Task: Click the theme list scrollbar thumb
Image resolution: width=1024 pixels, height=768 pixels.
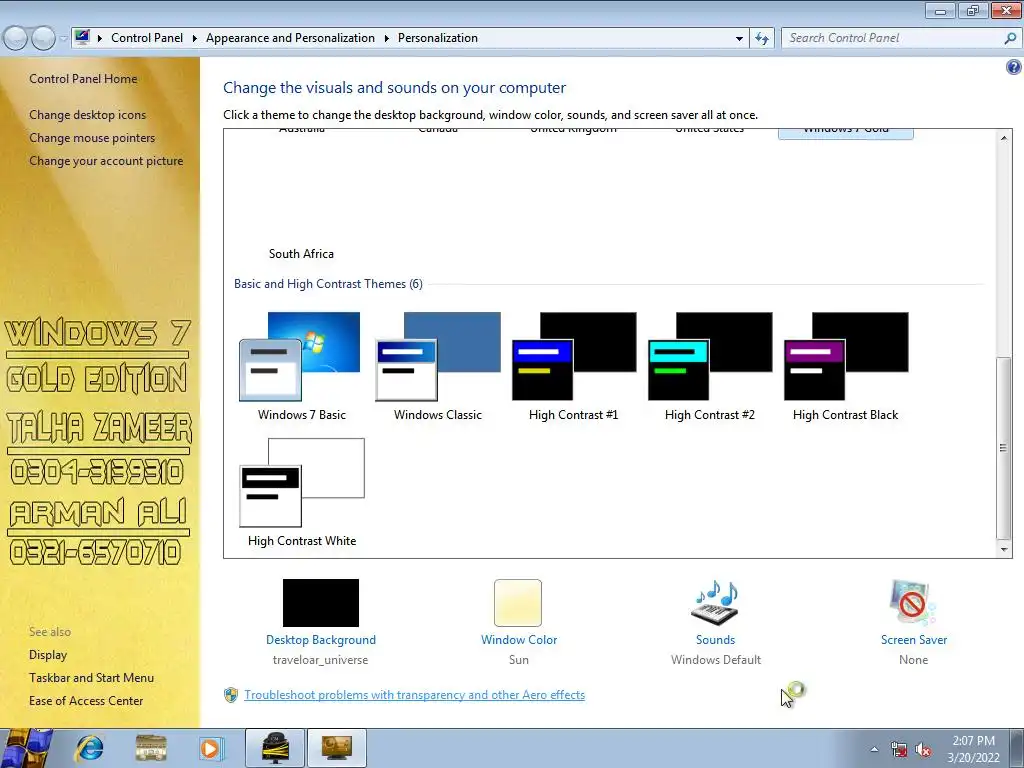Action: [1003, 447]
